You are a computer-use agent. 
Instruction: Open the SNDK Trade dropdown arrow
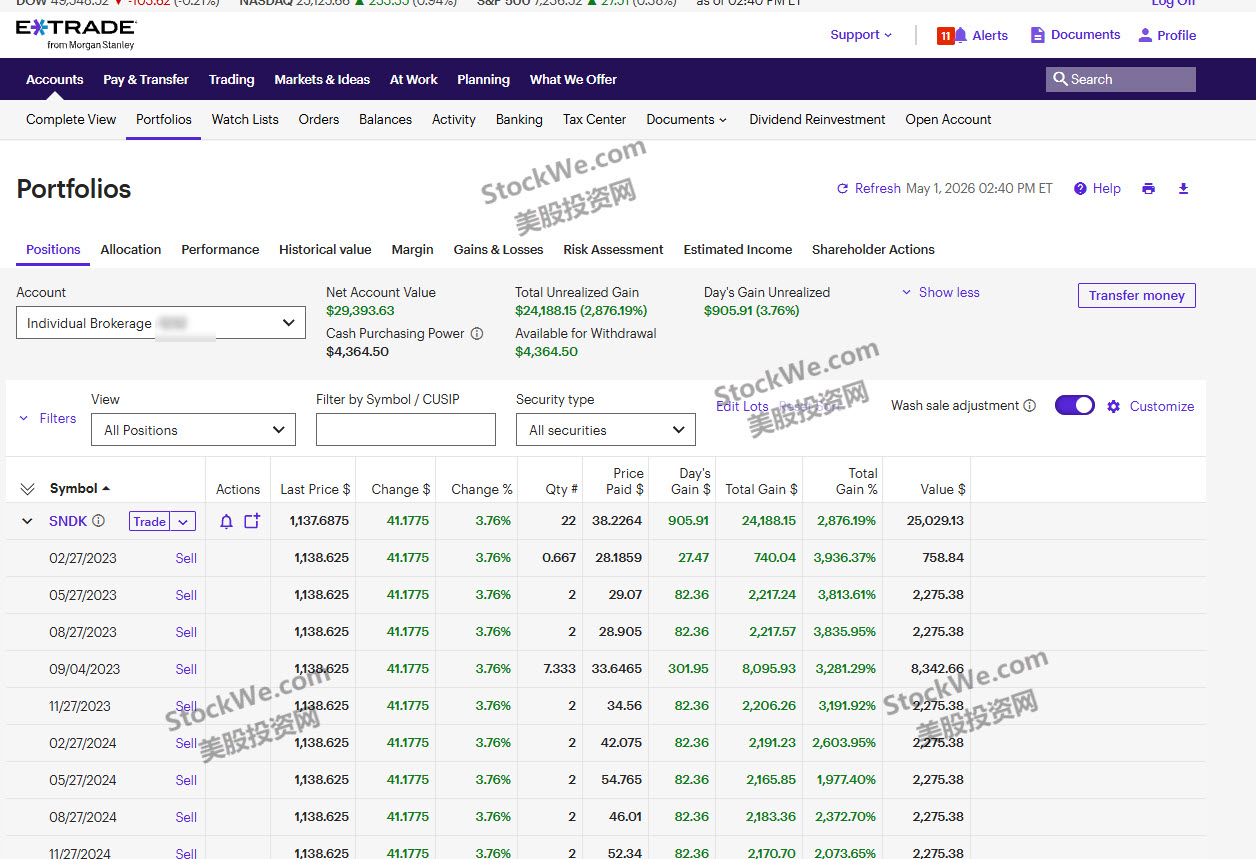182,521
